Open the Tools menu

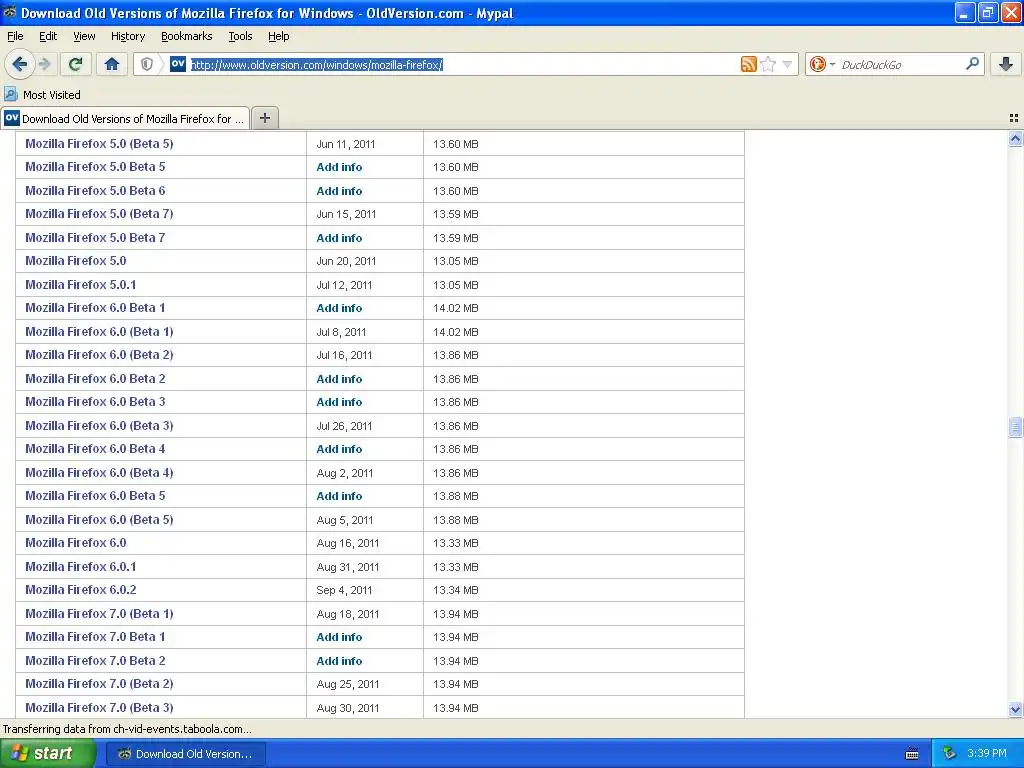coord(240,36)
